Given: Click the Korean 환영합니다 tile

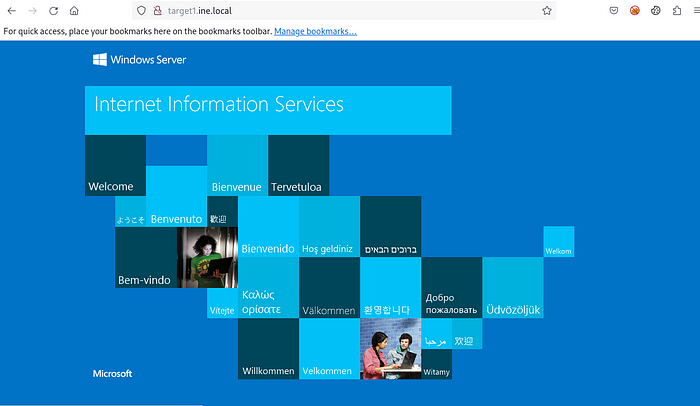Looking at the screenshot, I should pos(391,288).
